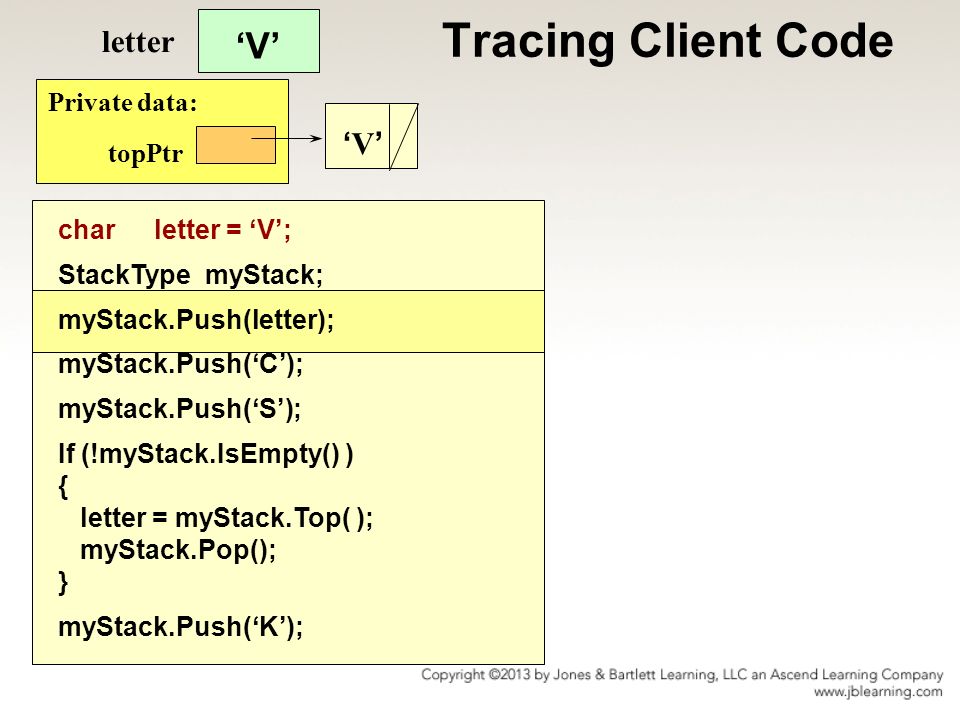The width and height of the screenshot is (960, 720).
Task: Click the 'letter' variable label
Action: point(138,42)
